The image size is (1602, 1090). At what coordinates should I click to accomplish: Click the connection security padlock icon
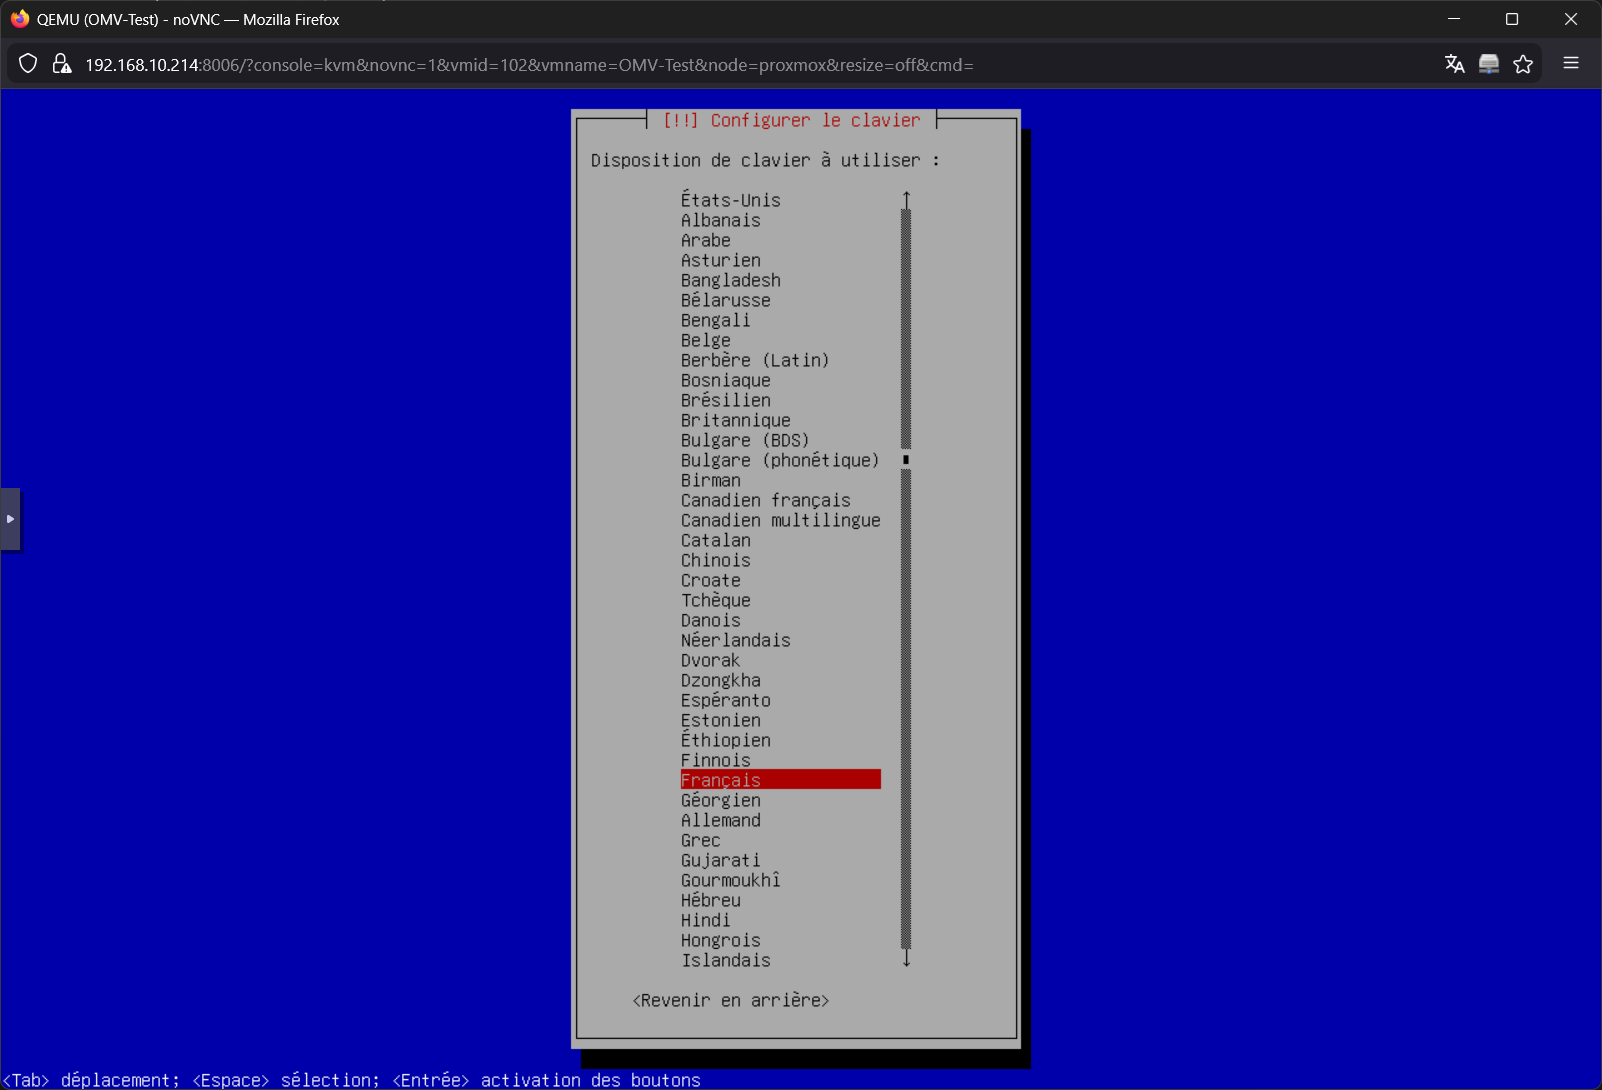pyautogui.click(x=62, y=64)
